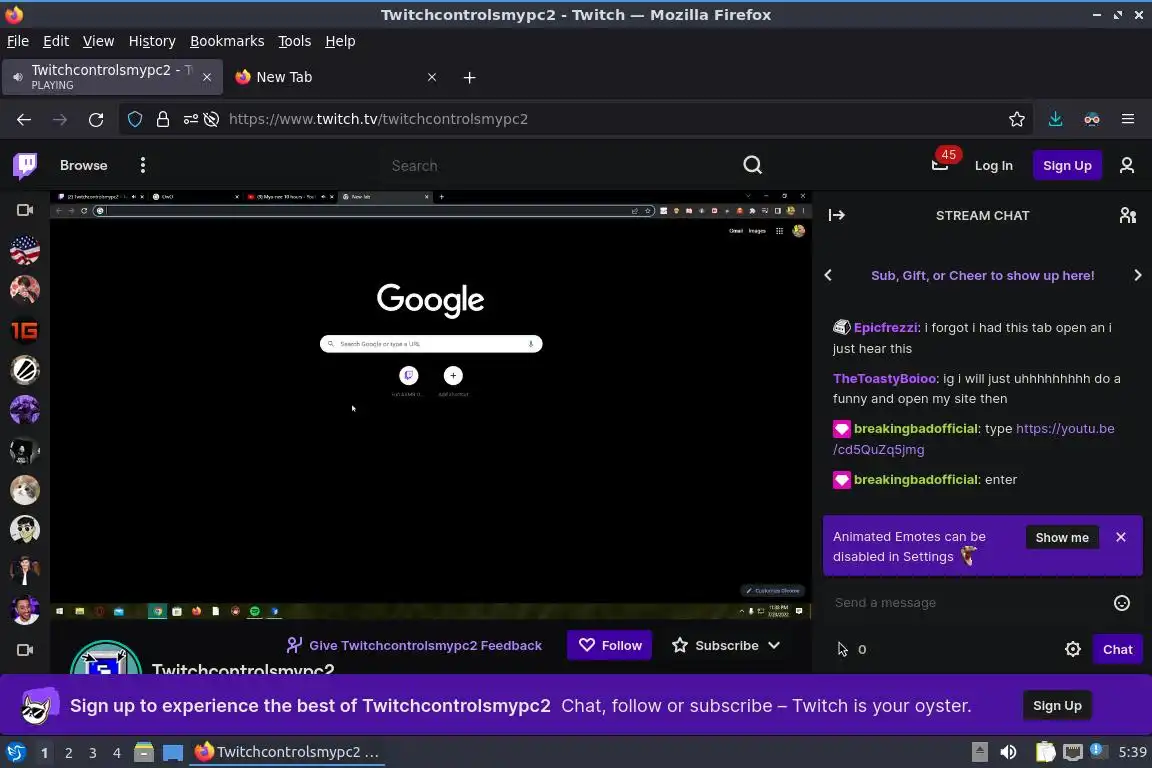Open a new browser tab with plus
The image size is (1152, 768).
(469, 77)
